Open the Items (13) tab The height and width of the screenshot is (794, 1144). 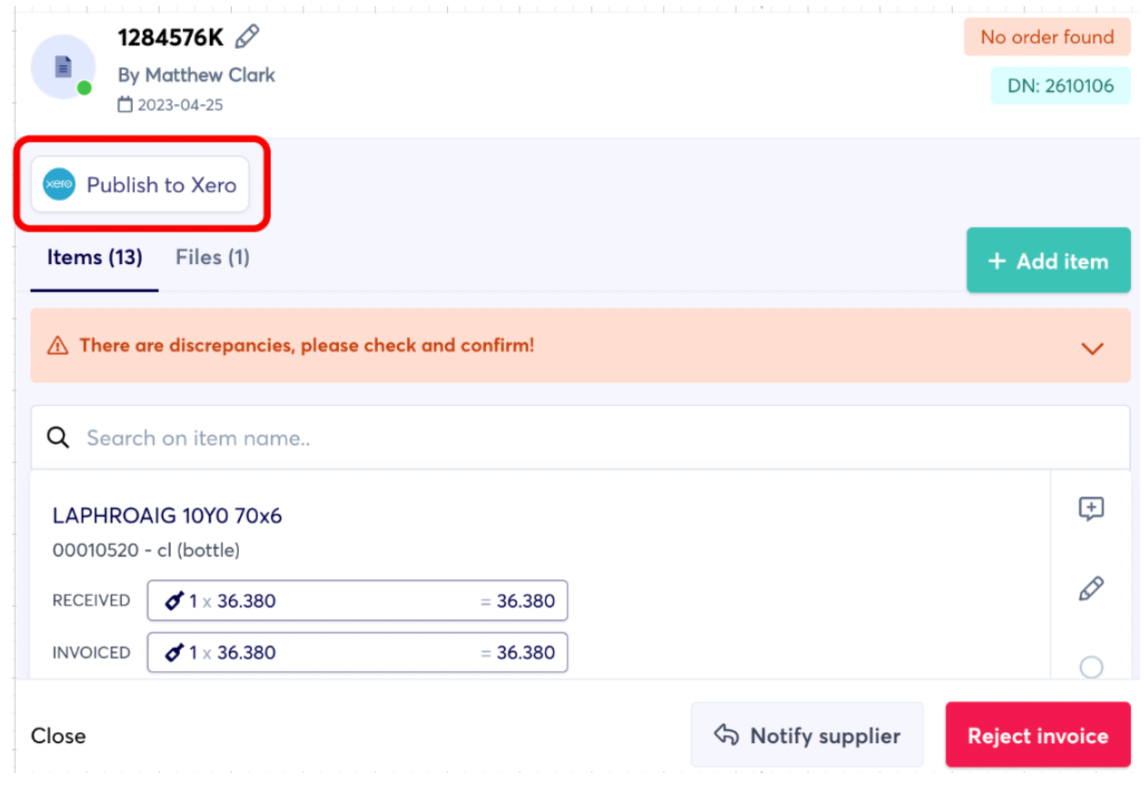pyautogui.click(x=95, y=258)
